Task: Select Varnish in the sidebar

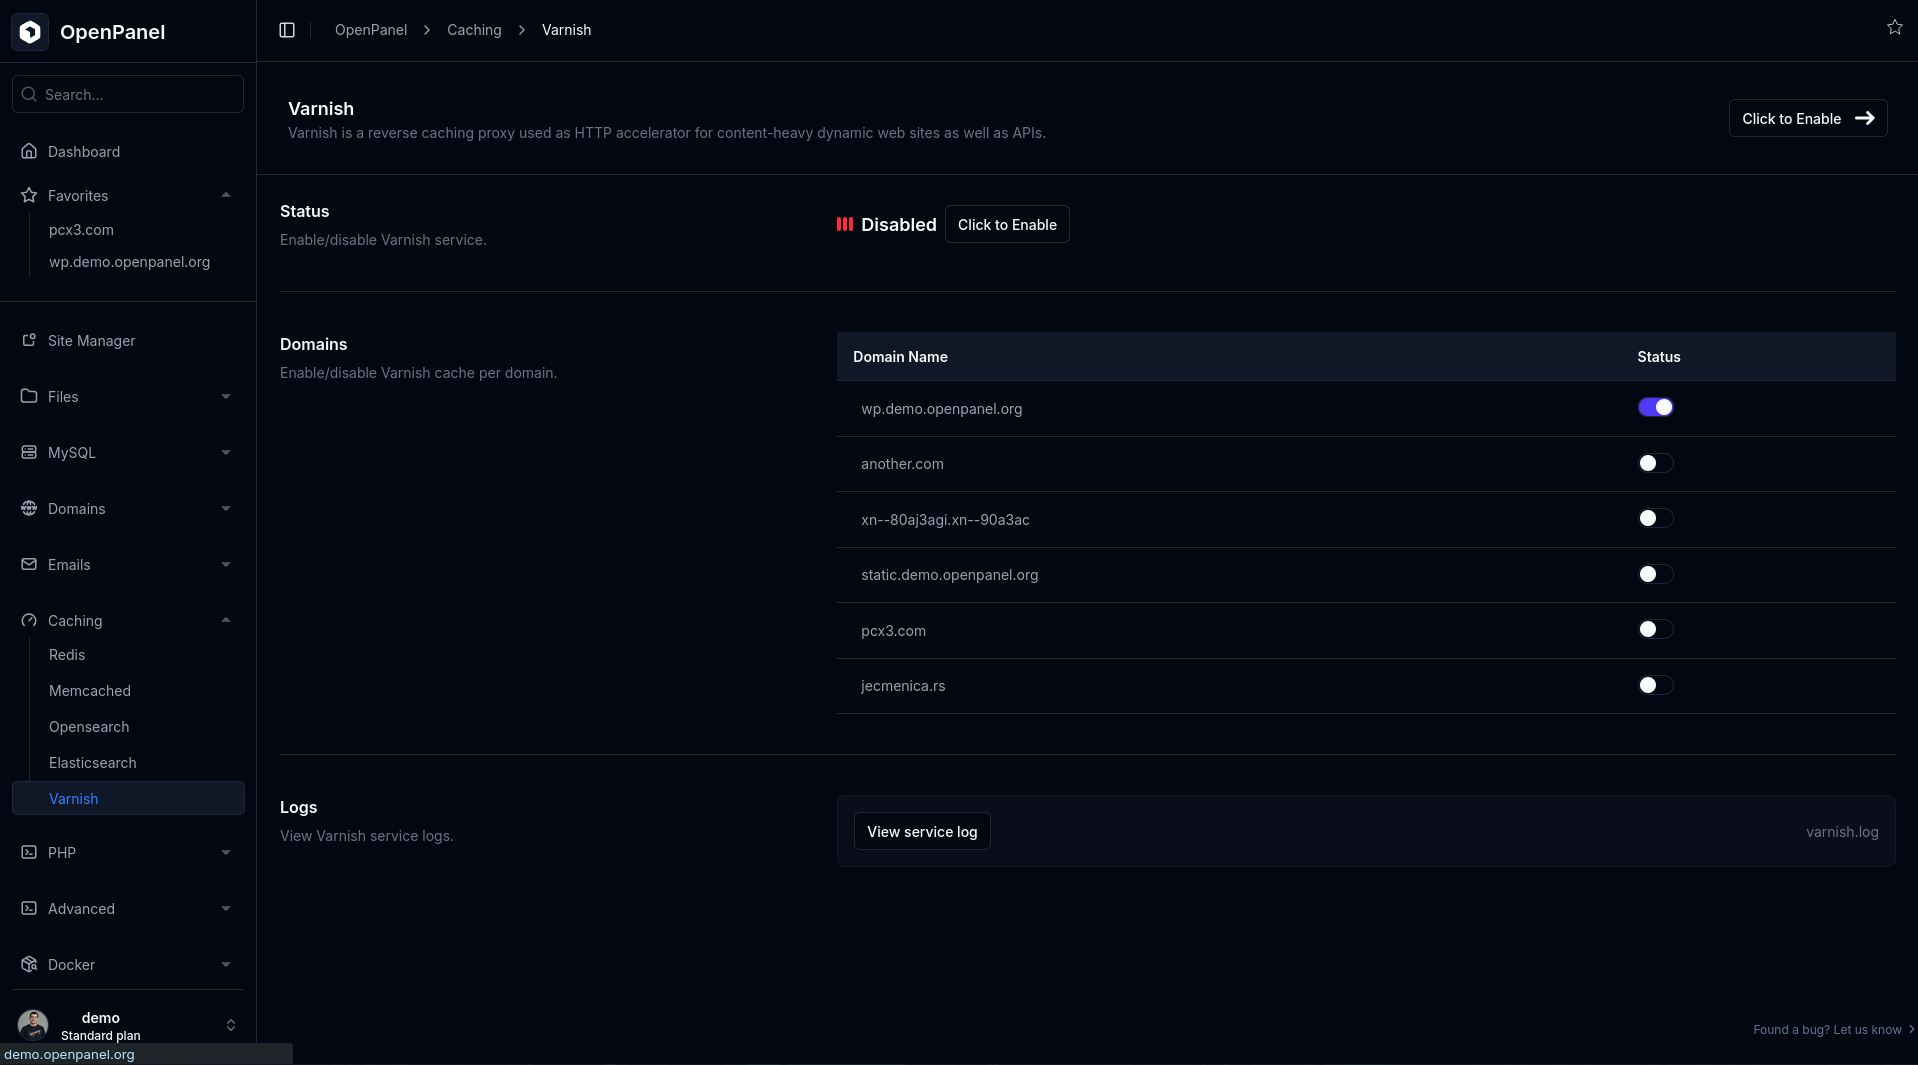Action: coord(128,798)
